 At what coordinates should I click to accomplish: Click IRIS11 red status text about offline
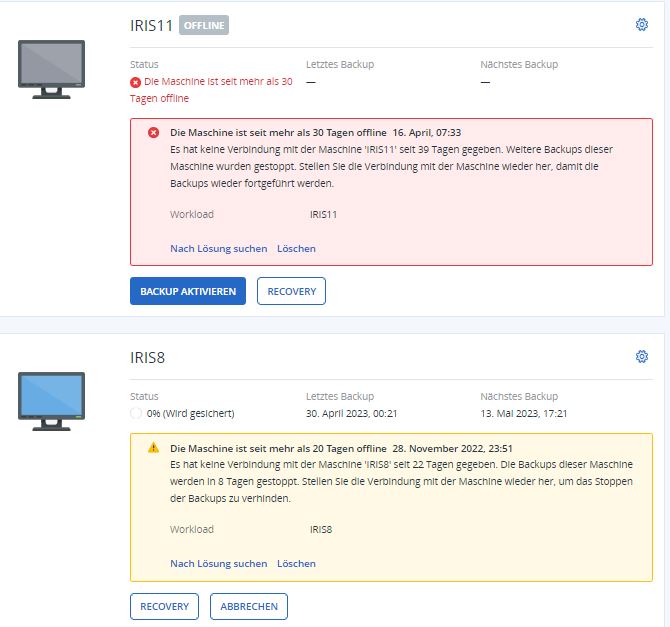212,90
